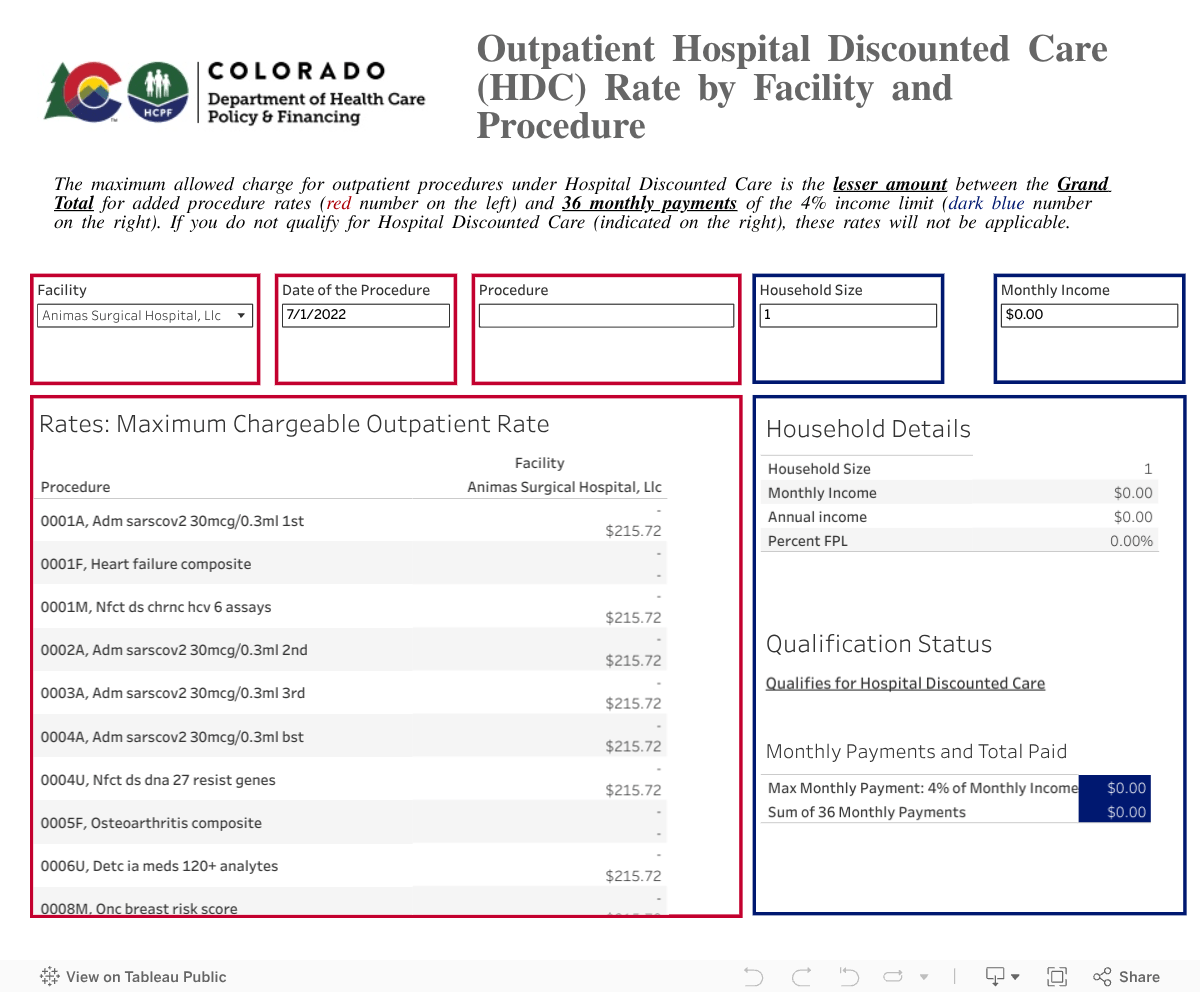Viewport: 1200px width, 992px height.
Task: Select row 0001A, Adm sarscov2 30mcg/0.3ml 1st
Action: click(x=351, y=521)
